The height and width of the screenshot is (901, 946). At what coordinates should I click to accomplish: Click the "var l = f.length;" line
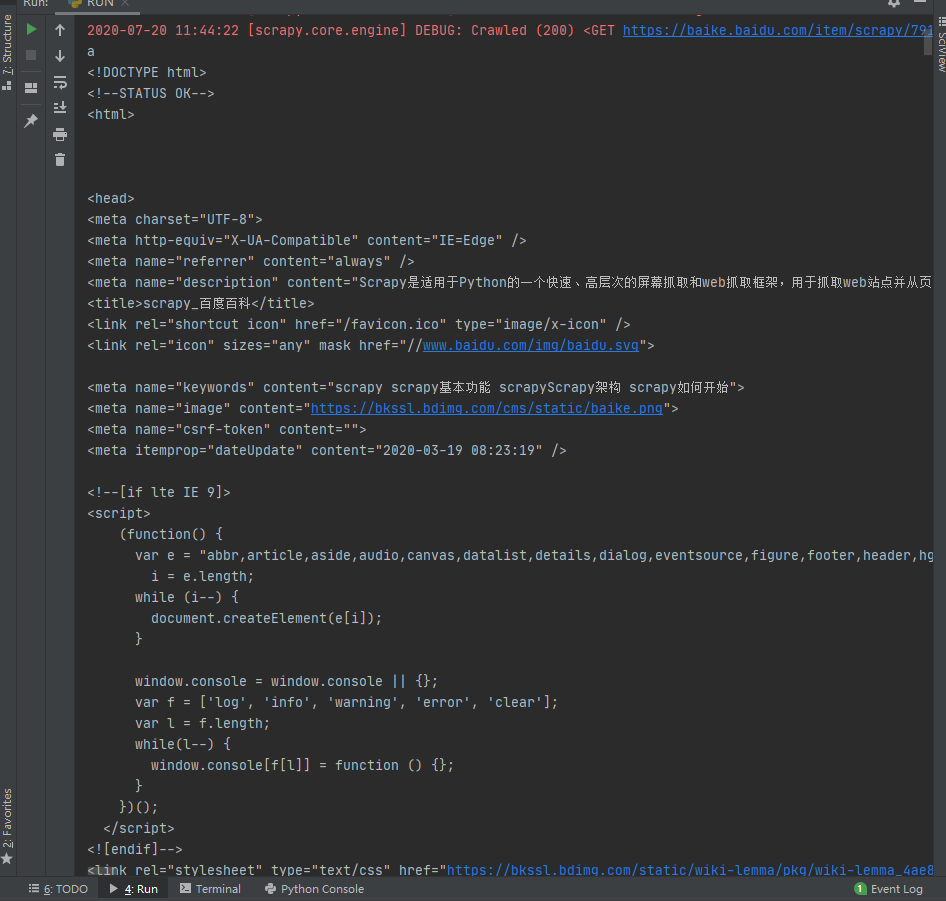click(202, 724)
